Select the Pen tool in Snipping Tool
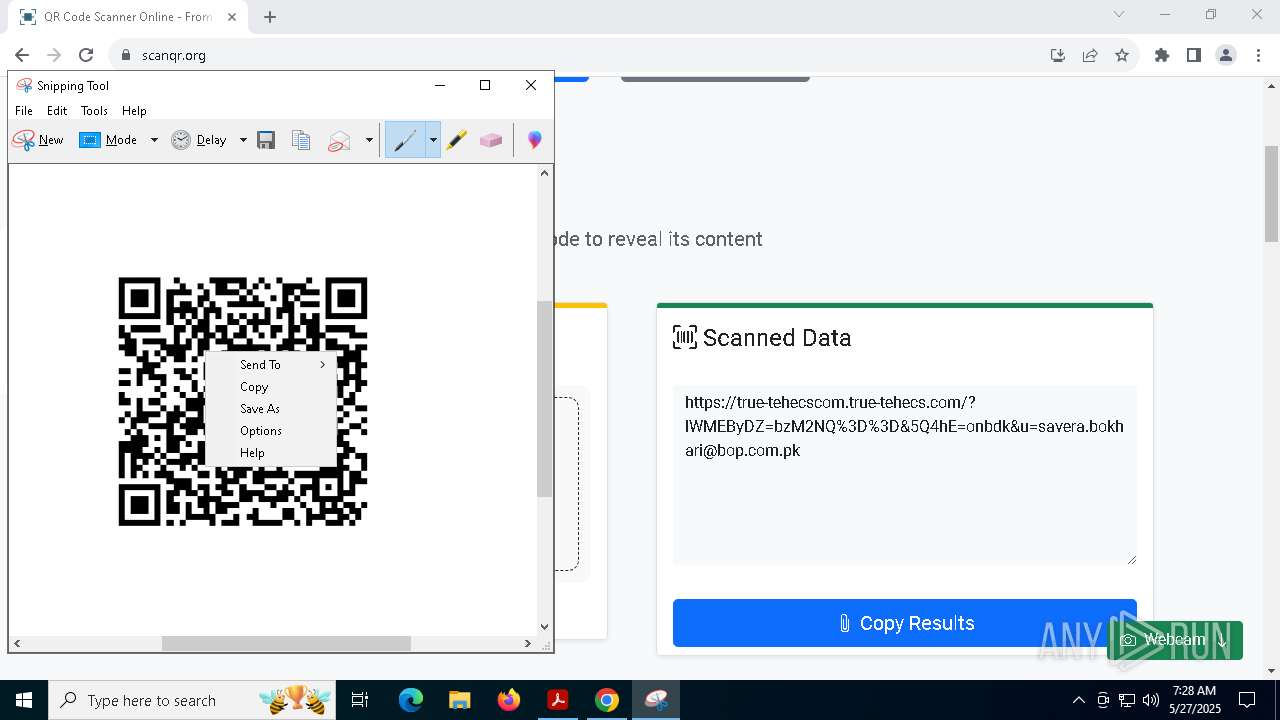The image size is (1280, 720). (x=405, y=140)
